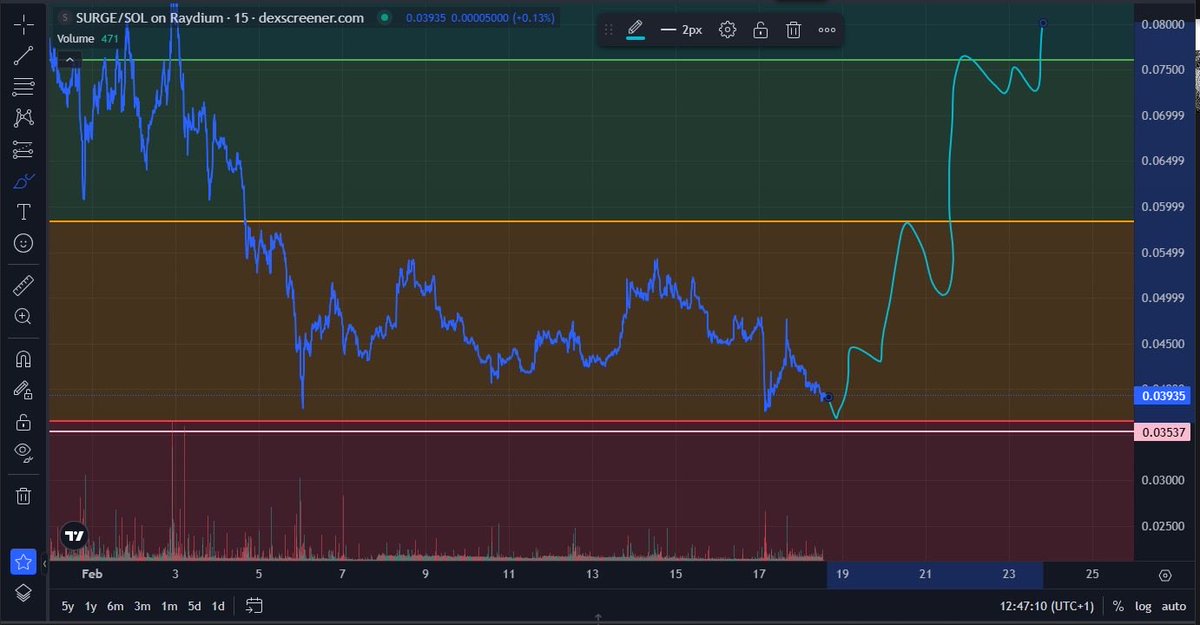The height and width of the screenshot is (625, 1200).
Task: Lock all drawing tools
Action: pyautogui.click(x=24, y=422)
